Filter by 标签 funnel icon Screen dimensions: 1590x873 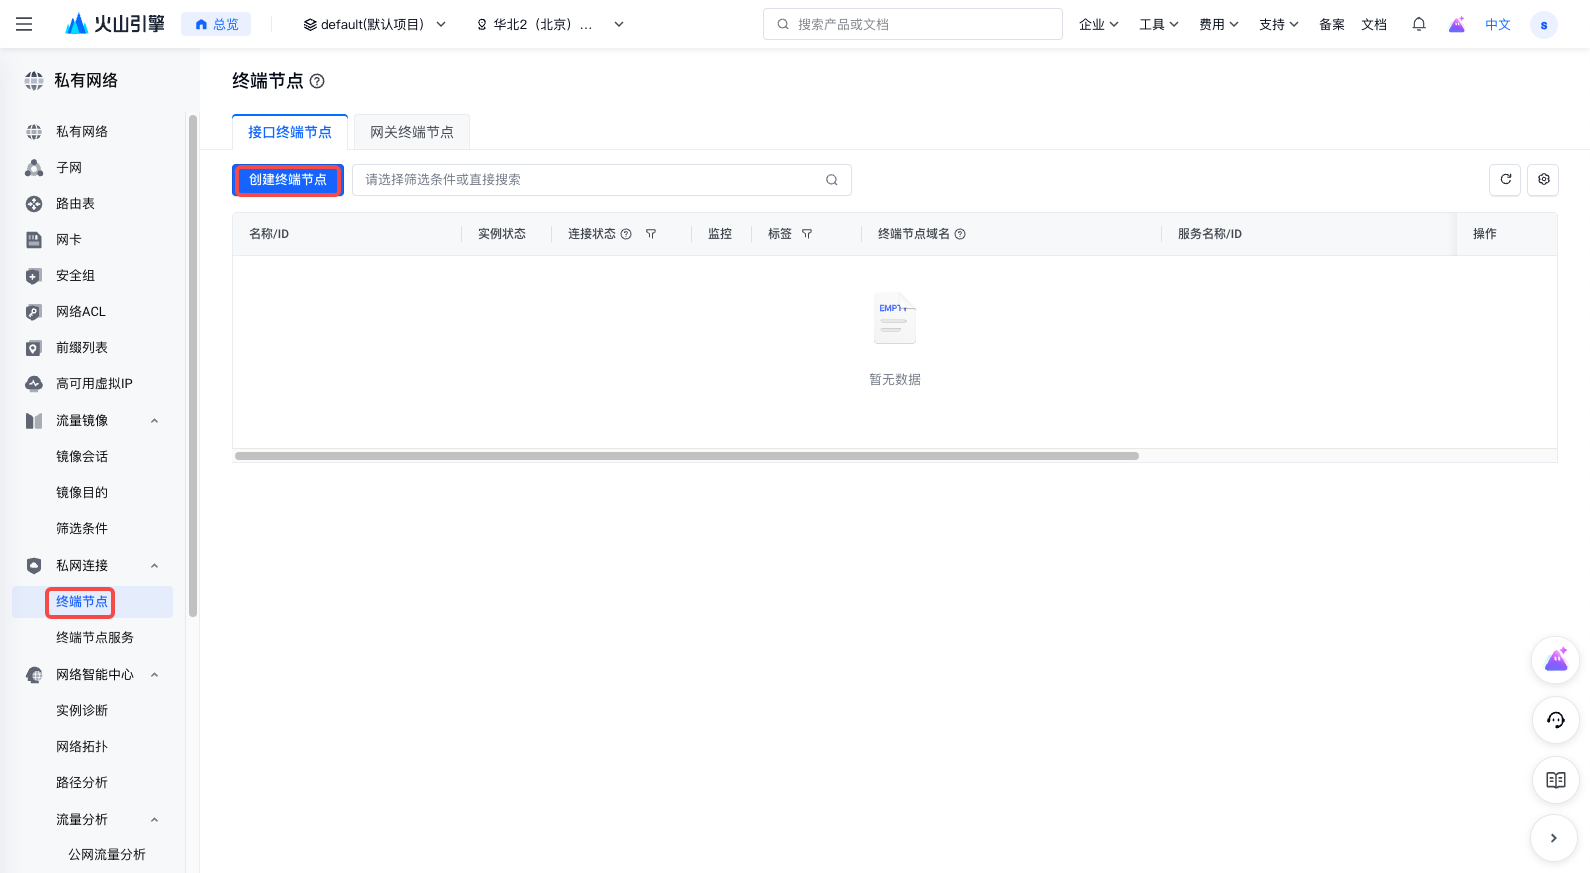tap(807, 234)
